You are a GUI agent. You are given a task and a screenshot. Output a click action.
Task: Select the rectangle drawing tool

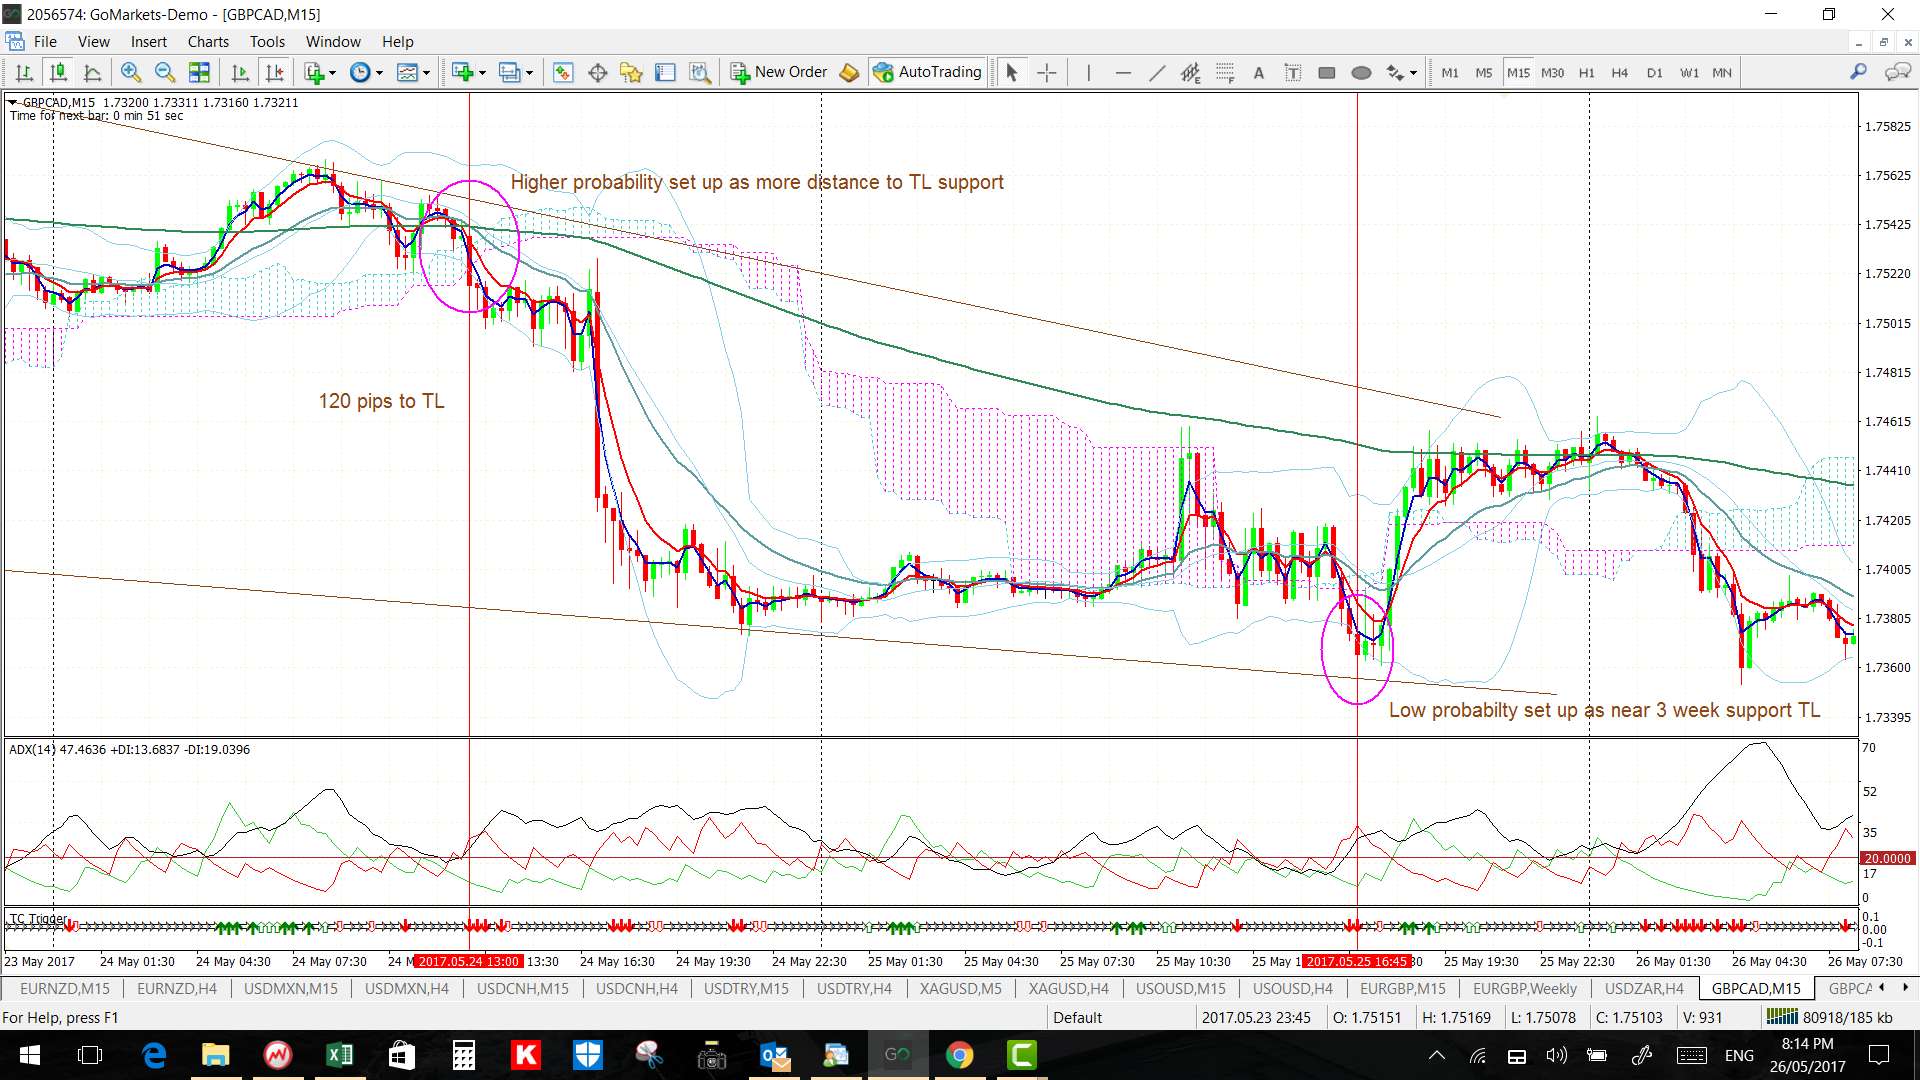(1327, 72)
